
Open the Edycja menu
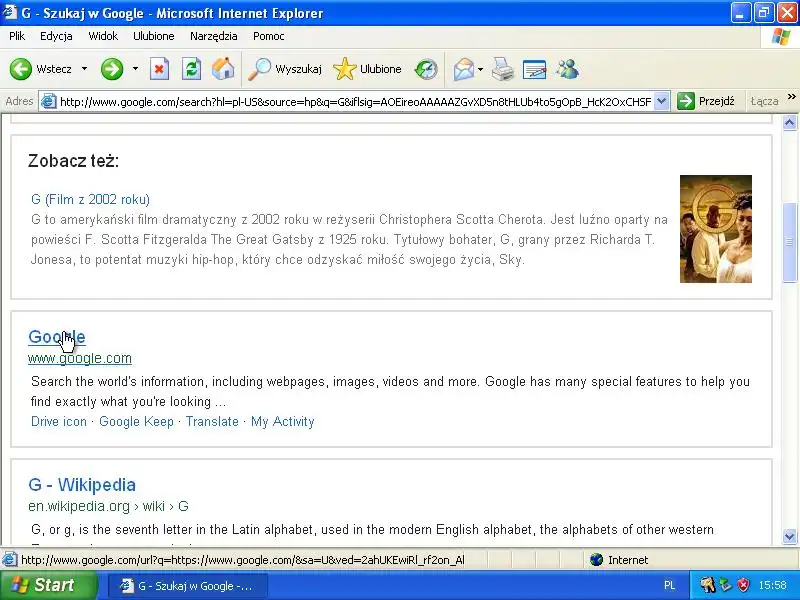(x=56, y=36)
